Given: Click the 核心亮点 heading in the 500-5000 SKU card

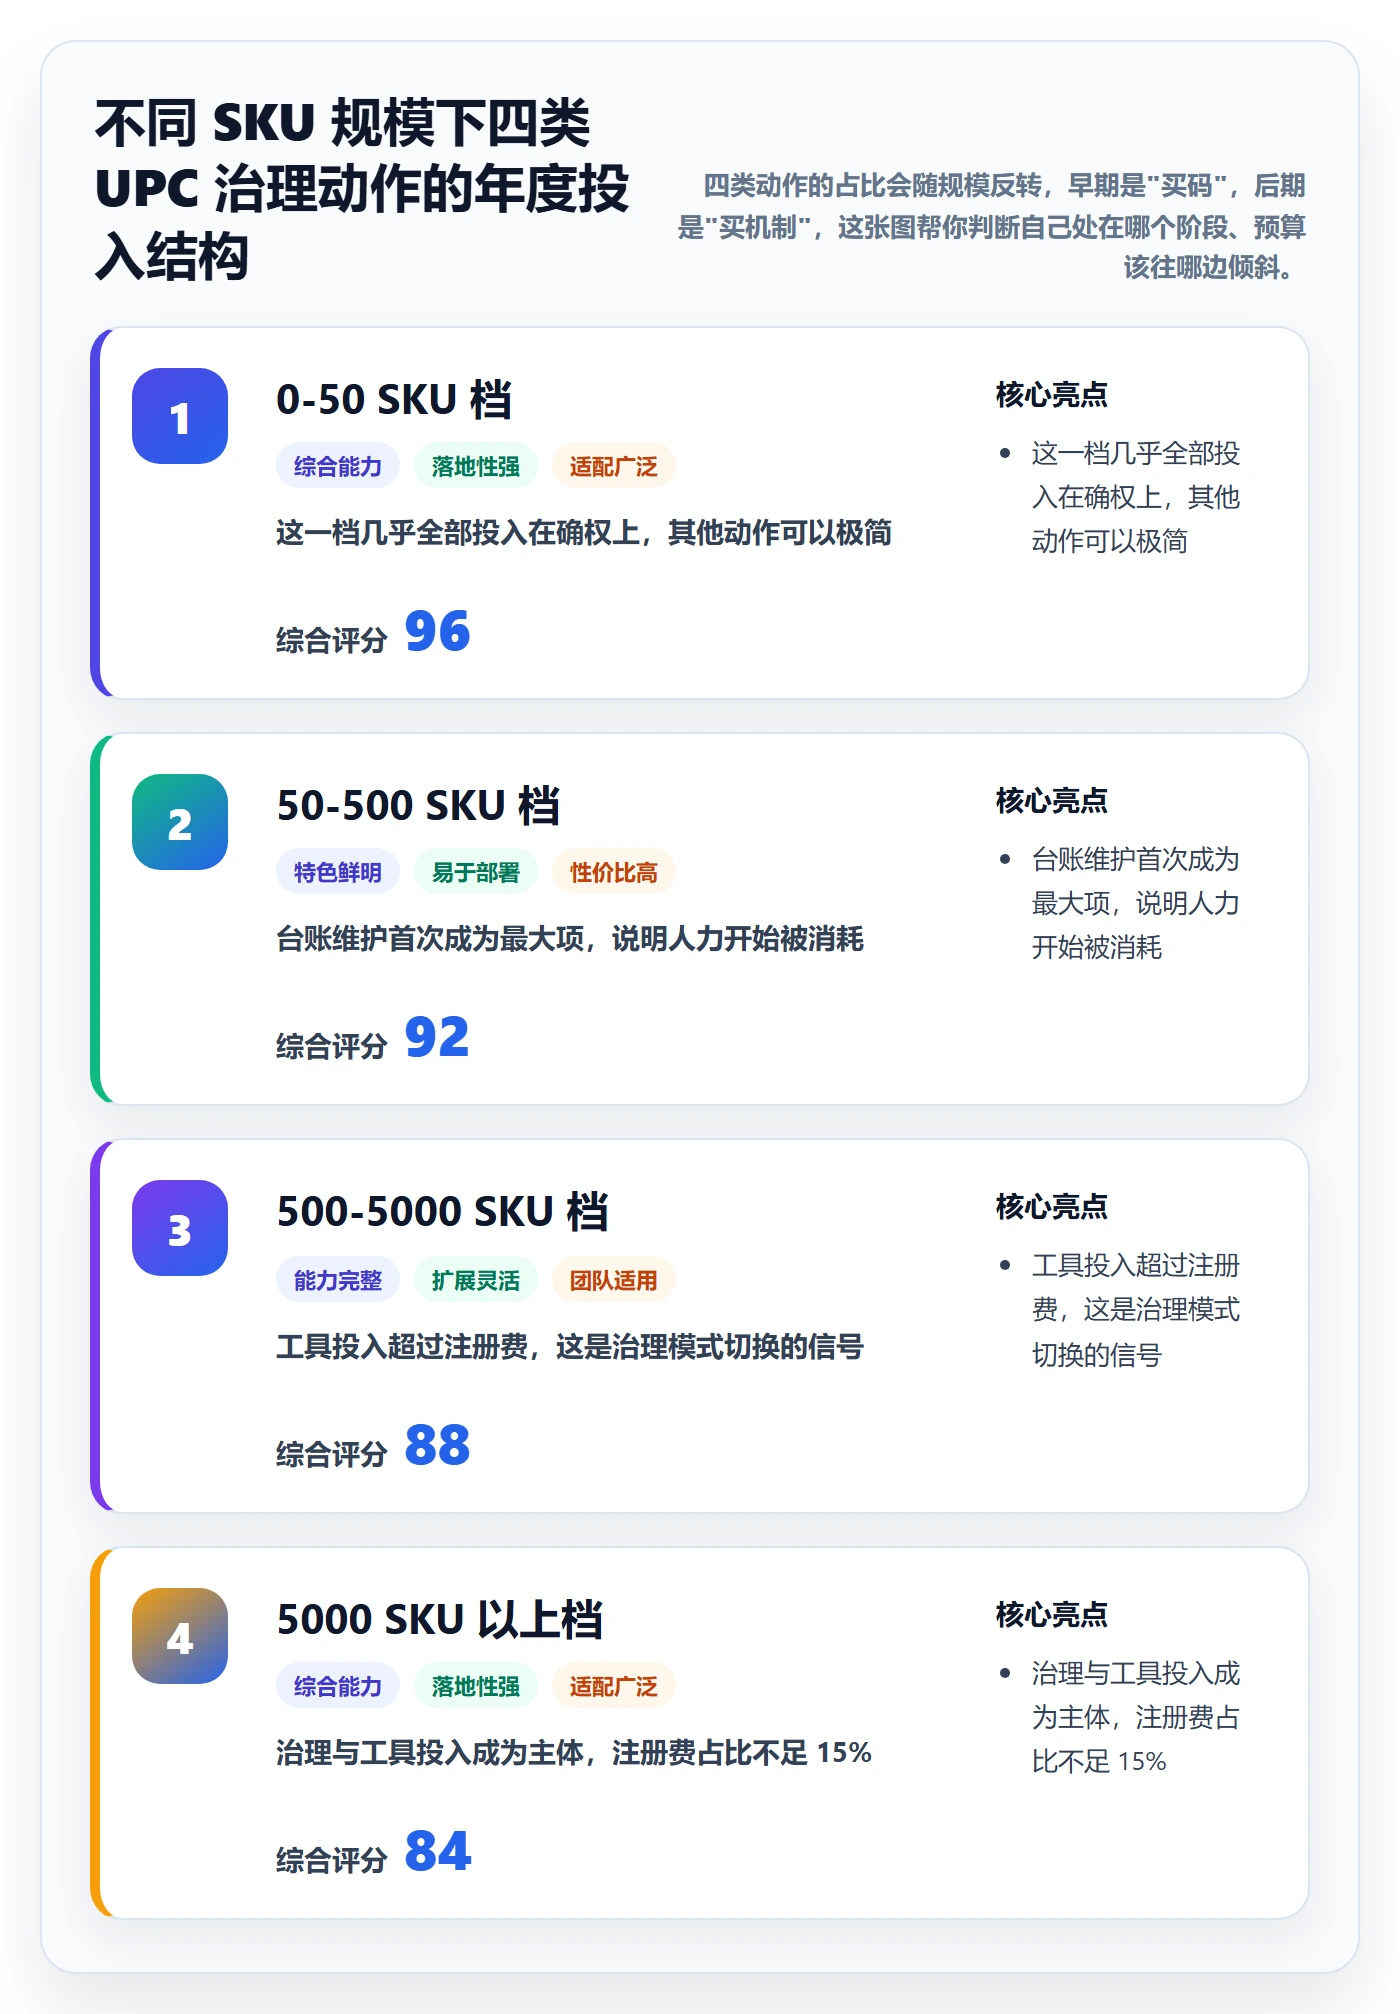Looking at the screenshot, I should (1052, 1207).
